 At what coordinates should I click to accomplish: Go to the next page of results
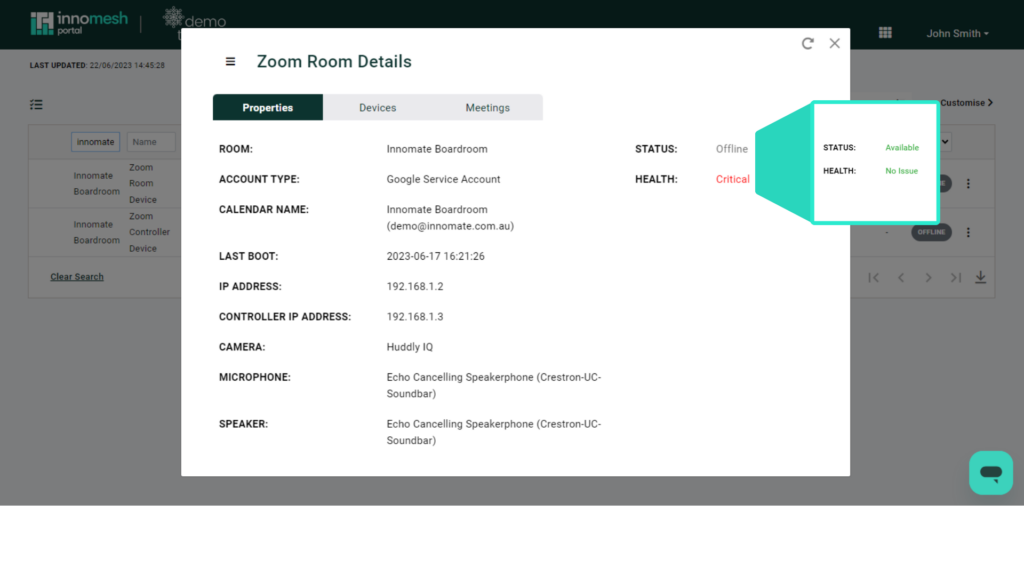point(928,277)
